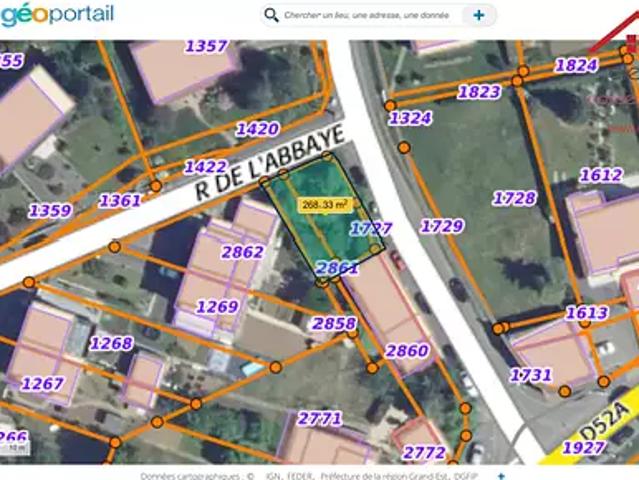Click the 268.33 m² measurement label

pyautogui.click(x=325, y=204)
